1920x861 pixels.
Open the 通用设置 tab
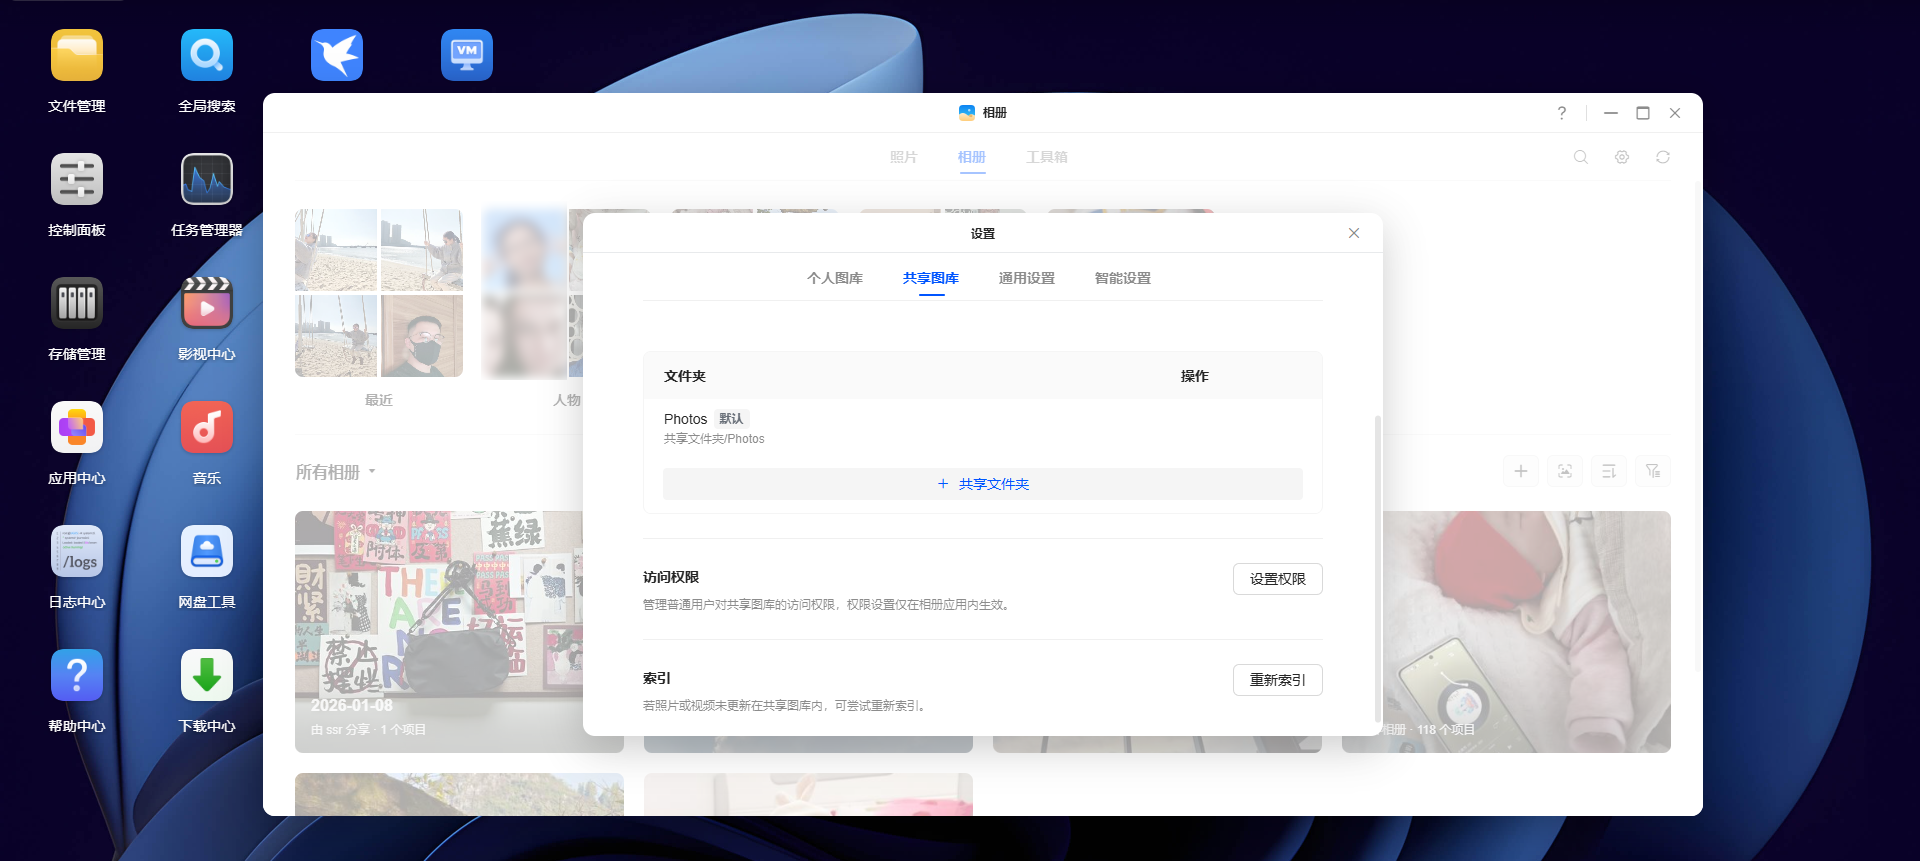tap(1027, 278)
